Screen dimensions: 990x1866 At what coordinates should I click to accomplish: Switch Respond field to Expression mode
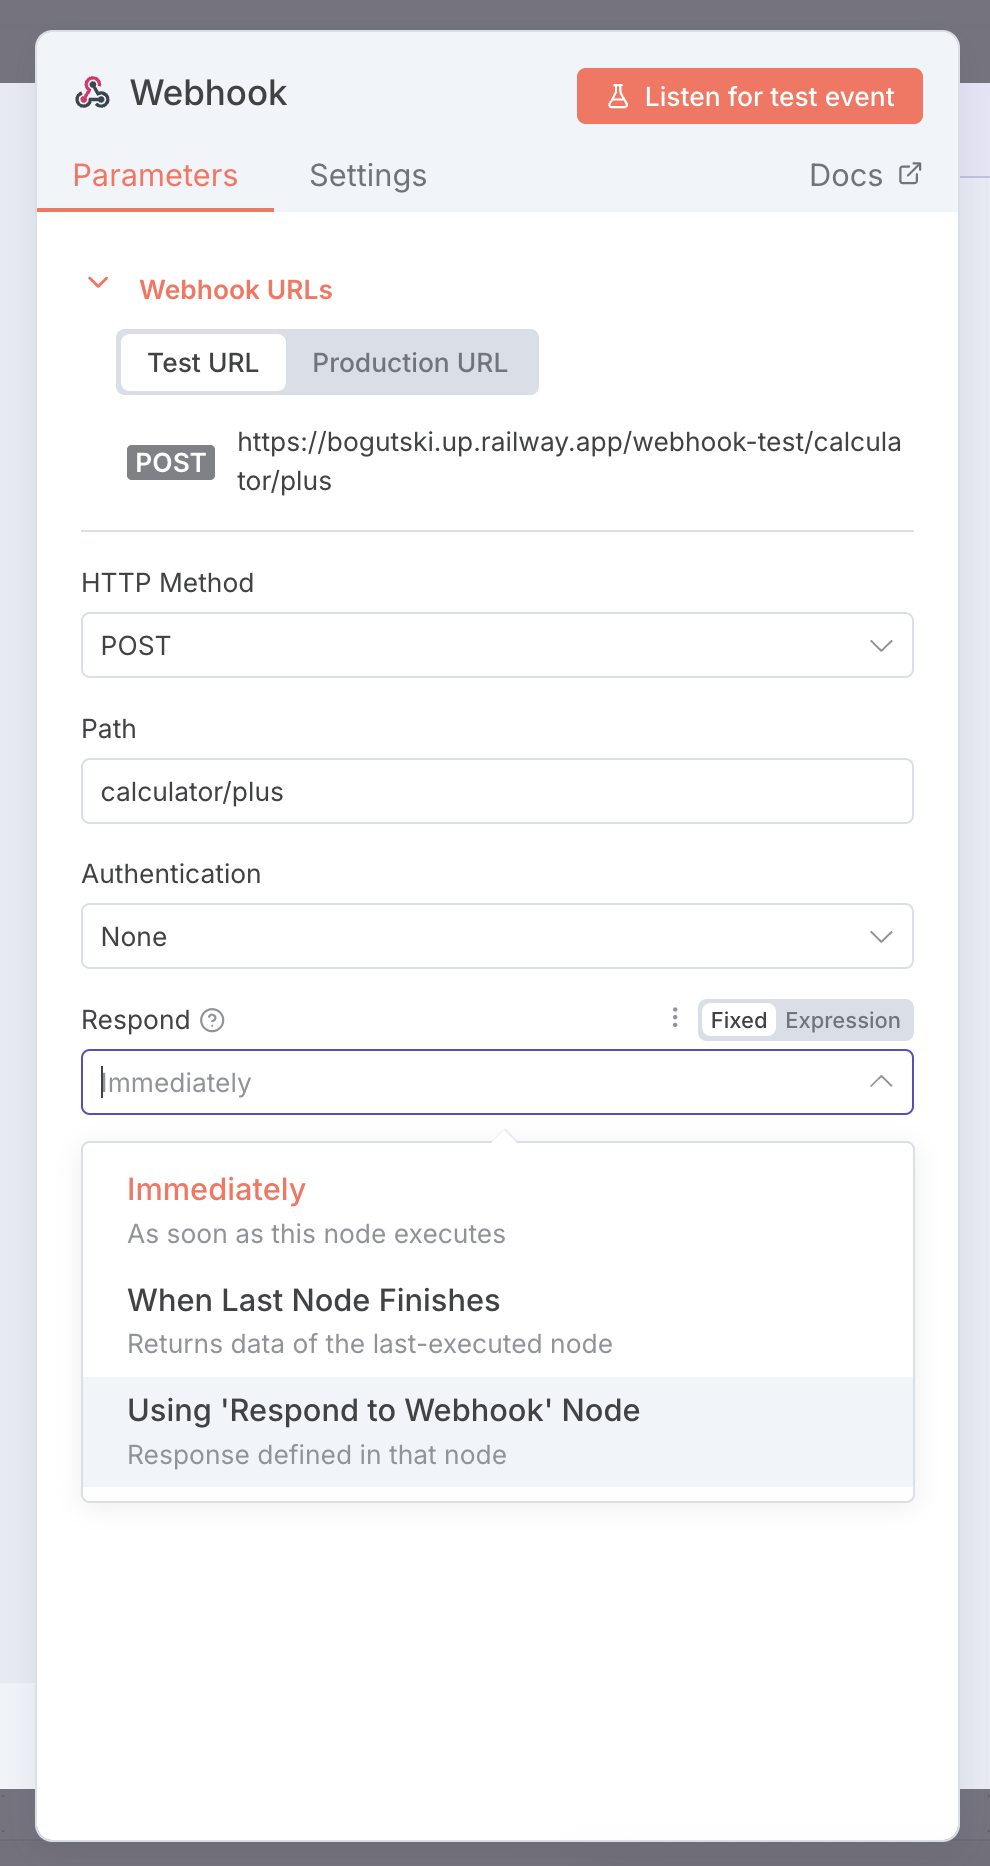point(842,1020)
